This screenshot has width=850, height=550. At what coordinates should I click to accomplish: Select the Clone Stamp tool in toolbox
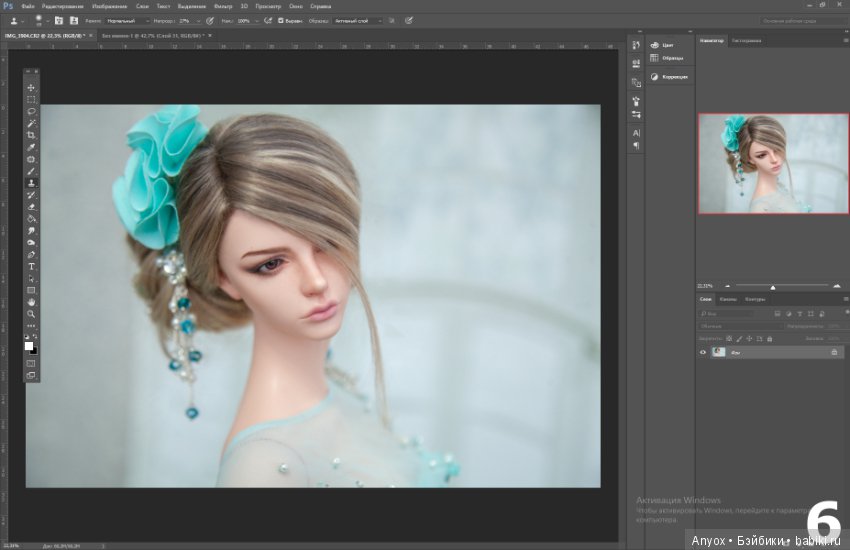[31, 183]
